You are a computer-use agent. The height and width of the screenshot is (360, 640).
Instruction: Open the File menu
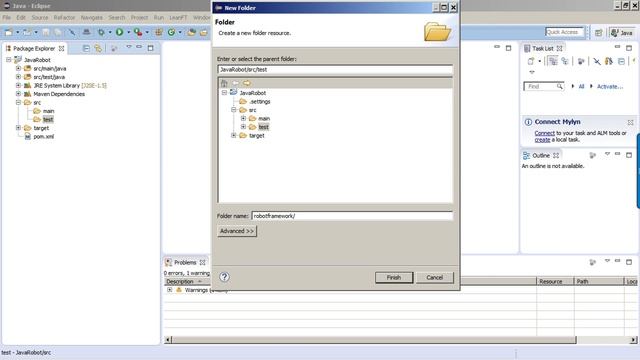click(7, 18)
